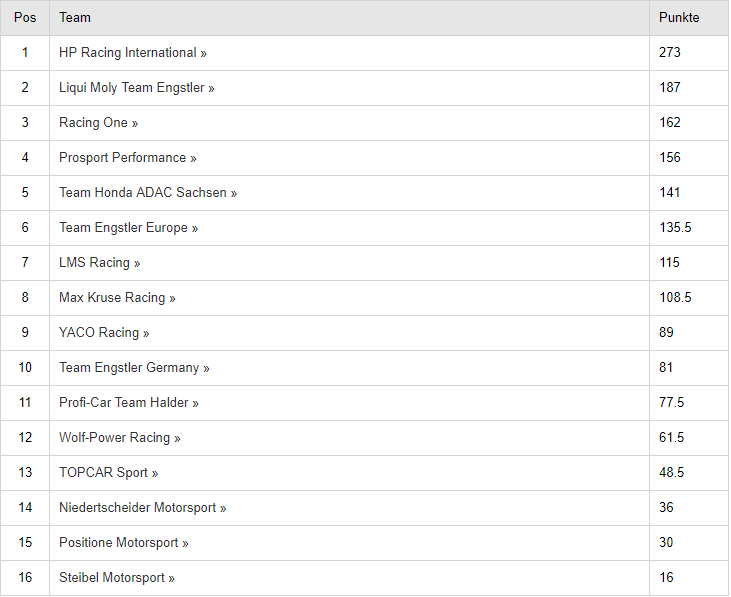Open the Prosport Performance team page
This screenshot has width=731, height=597.
[x=128, y=158]
